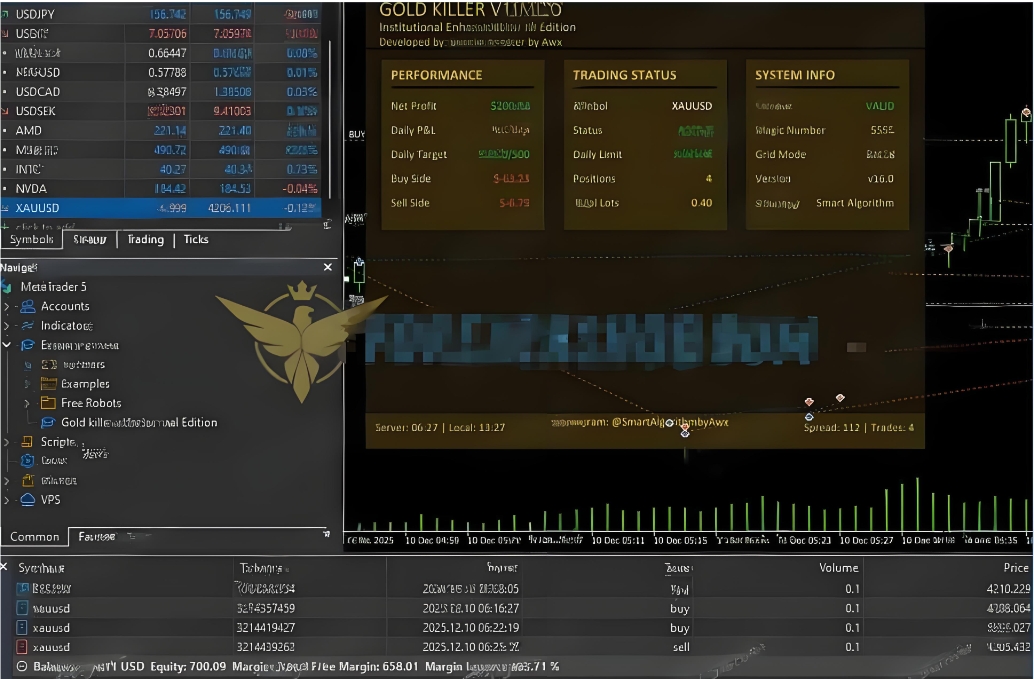The height and width of the screenshot is (679, 1034).
Task: Click the Gold Killer expert advisor icon
Action: pyautogui.click(x=47, y=422)
